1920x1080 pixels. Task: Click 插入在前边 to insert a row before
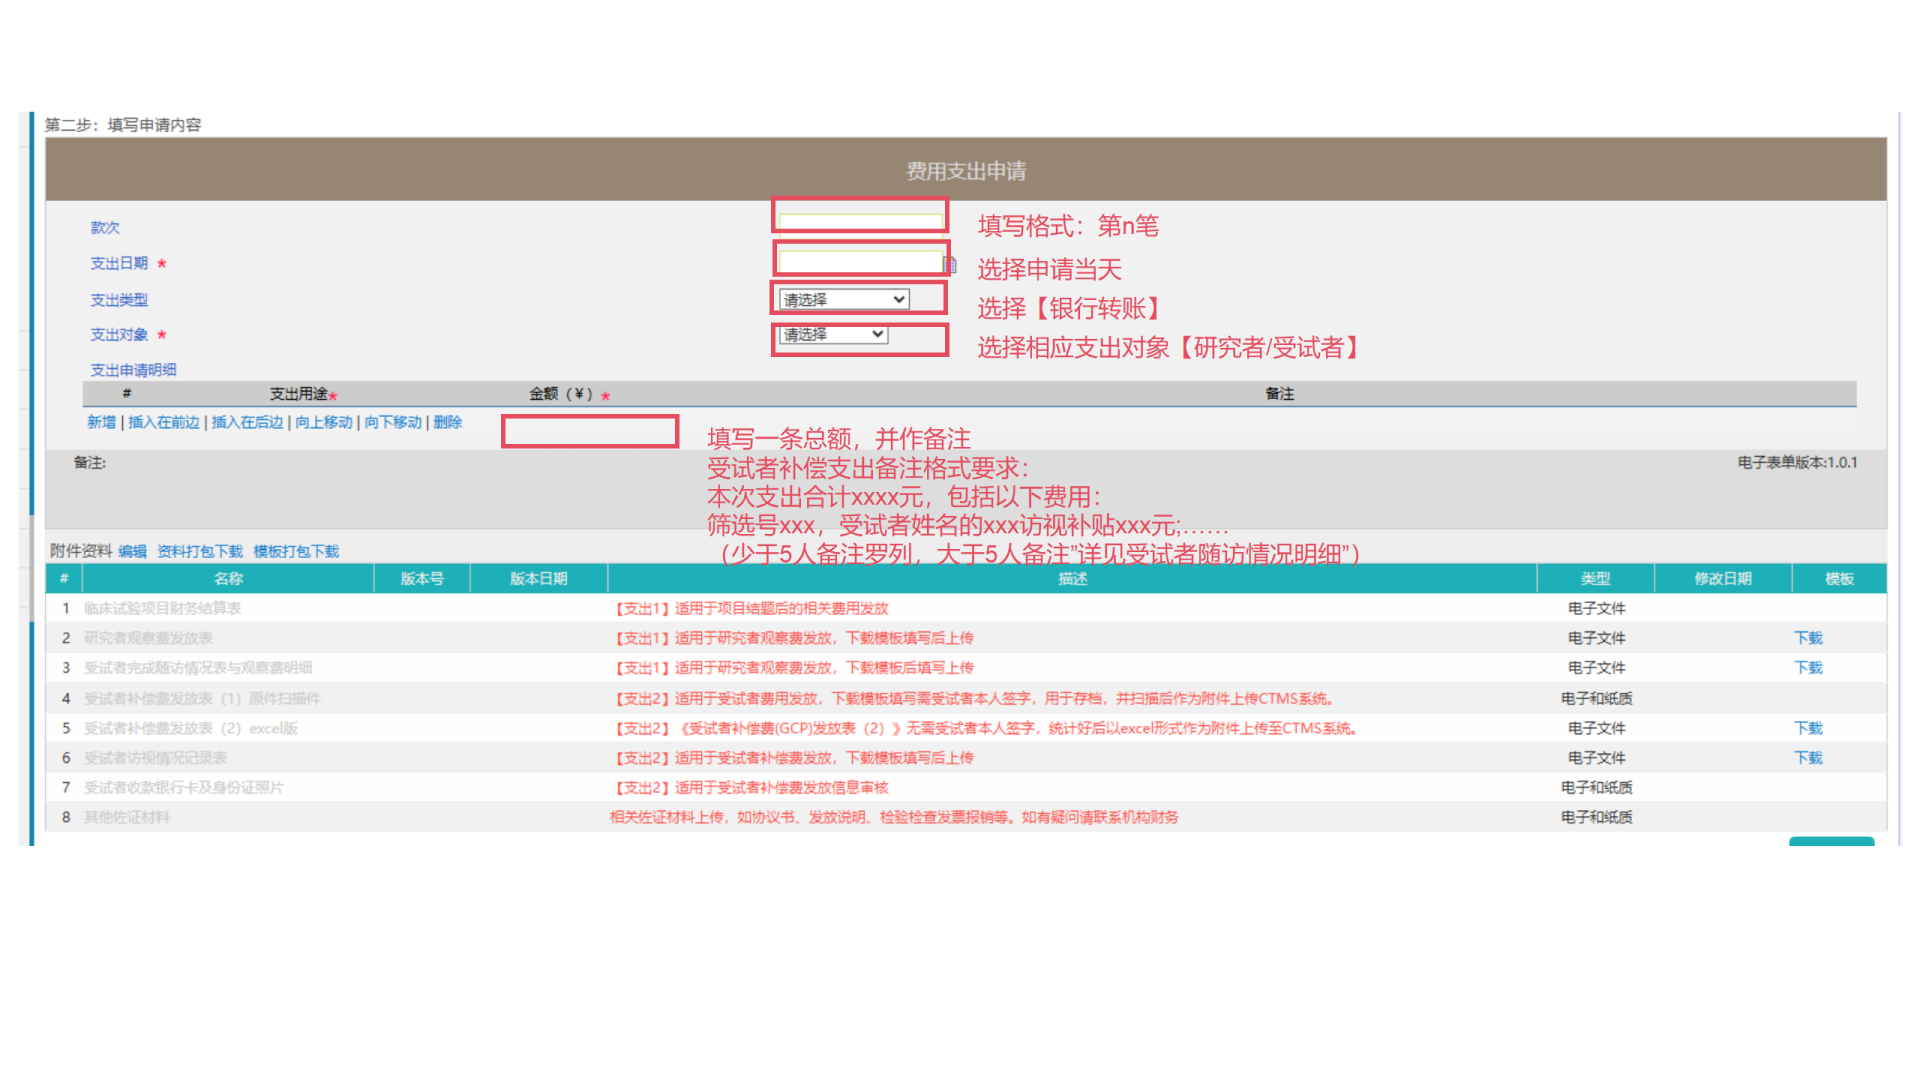(164, 422)
